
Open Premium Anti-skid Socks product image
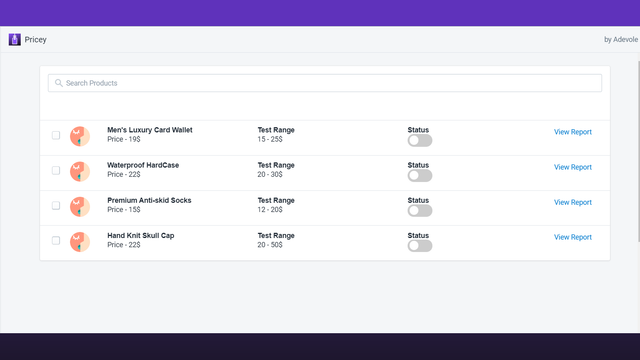click(80, 207)
